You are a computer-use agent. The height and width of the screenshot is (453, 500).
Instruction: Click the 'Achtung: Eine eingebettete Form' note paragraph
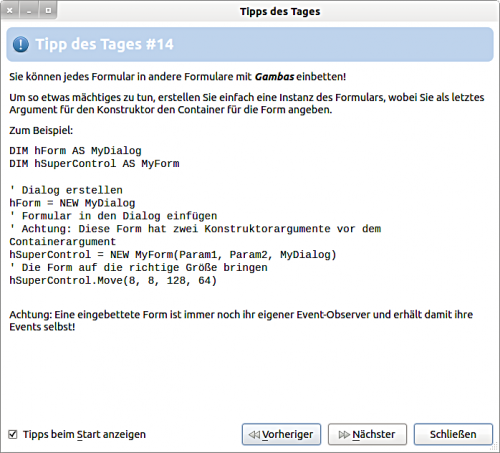coord(241,321)
